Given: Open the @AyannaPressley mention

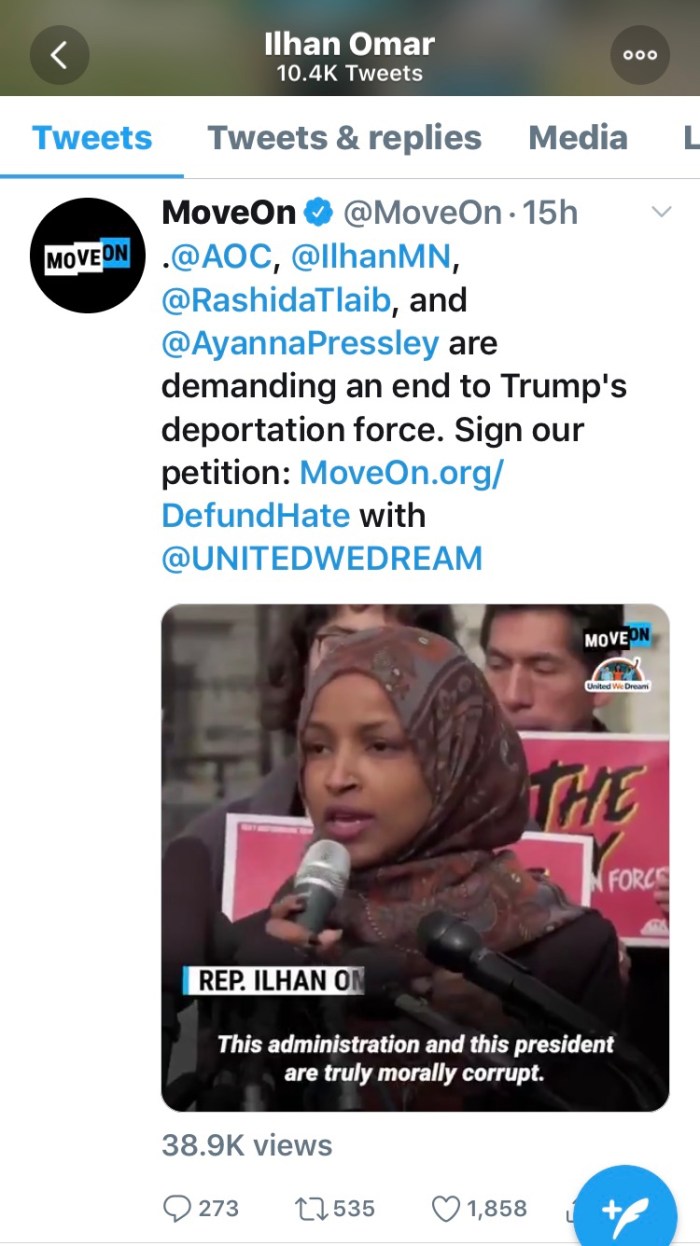Looking at the screenshot, I should click(x=300, y=343).
